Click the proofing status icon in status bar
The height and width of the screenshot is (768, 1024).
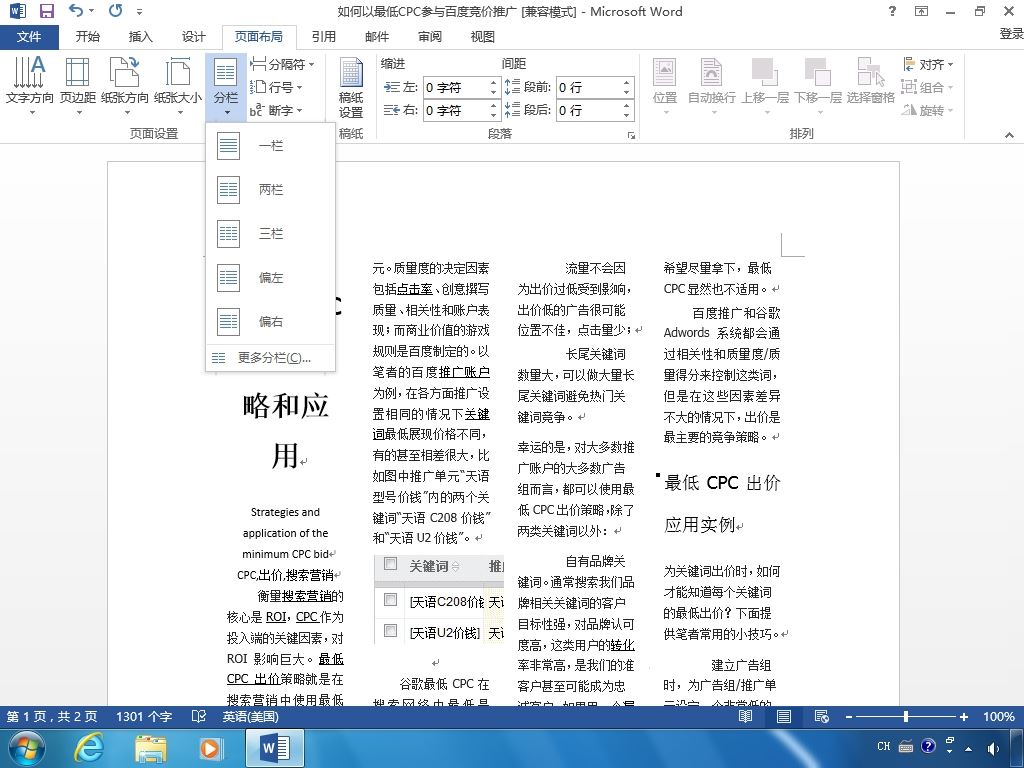(199, 716)
